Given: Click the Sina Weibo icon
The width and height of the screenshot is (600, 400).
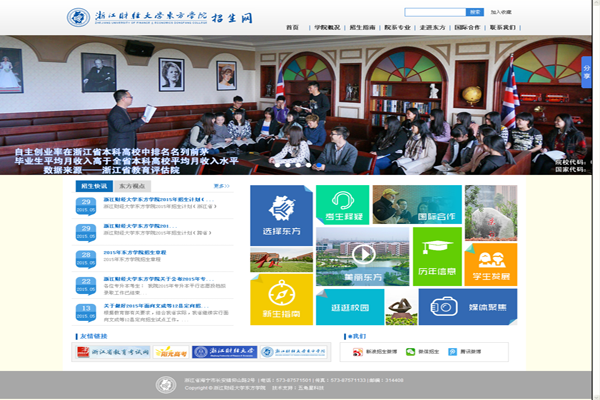Looking at the screenshot, I should (x=358, y=352).
